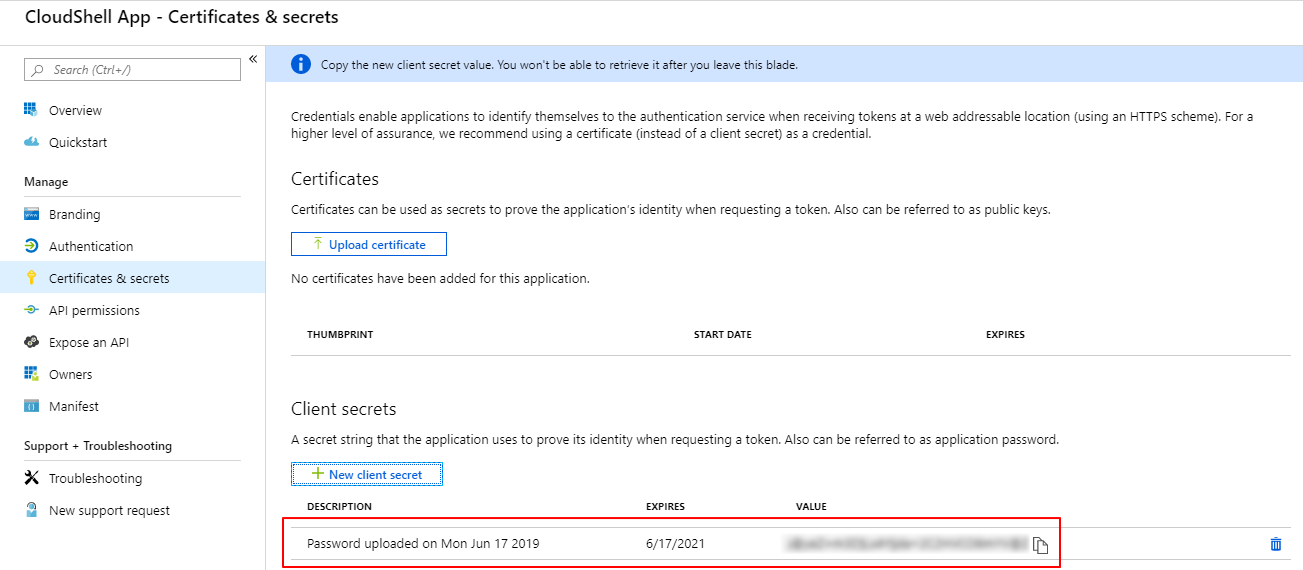Viewport: 1303px width, 570px height.
Task: Click the page title 'CloudShell App - Certificates & secrets'
Action: [x=181, y=17]
